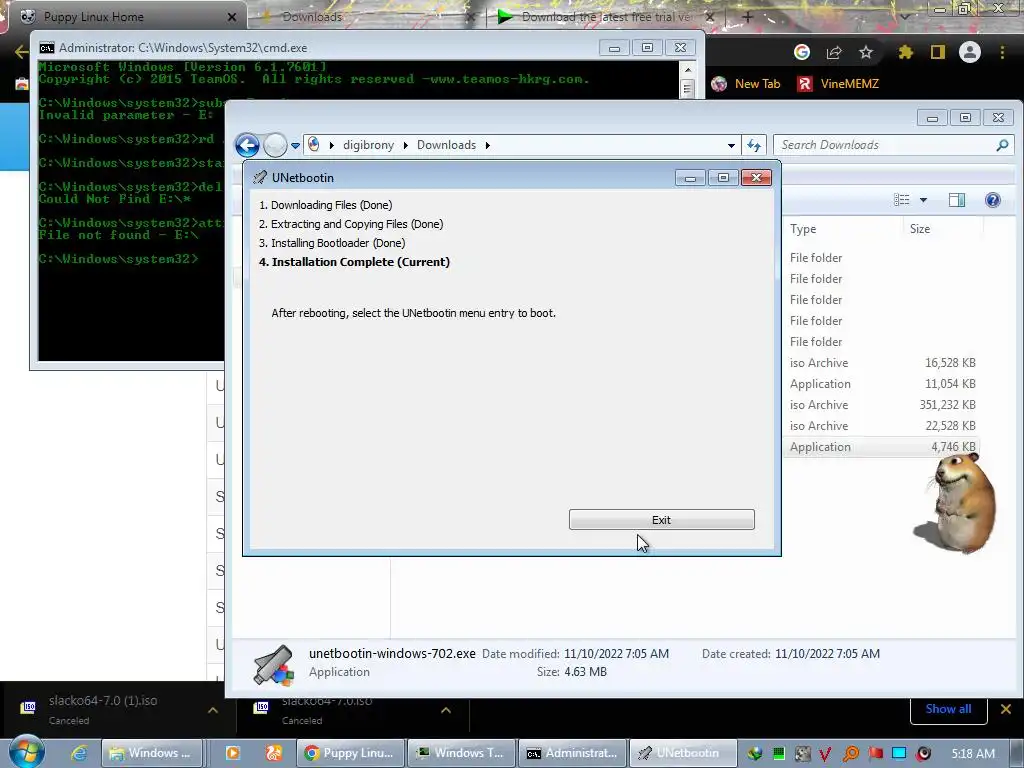Click the 5:18 AM system clock
This screenshot has height=768, width=1024.
point(973,754)
